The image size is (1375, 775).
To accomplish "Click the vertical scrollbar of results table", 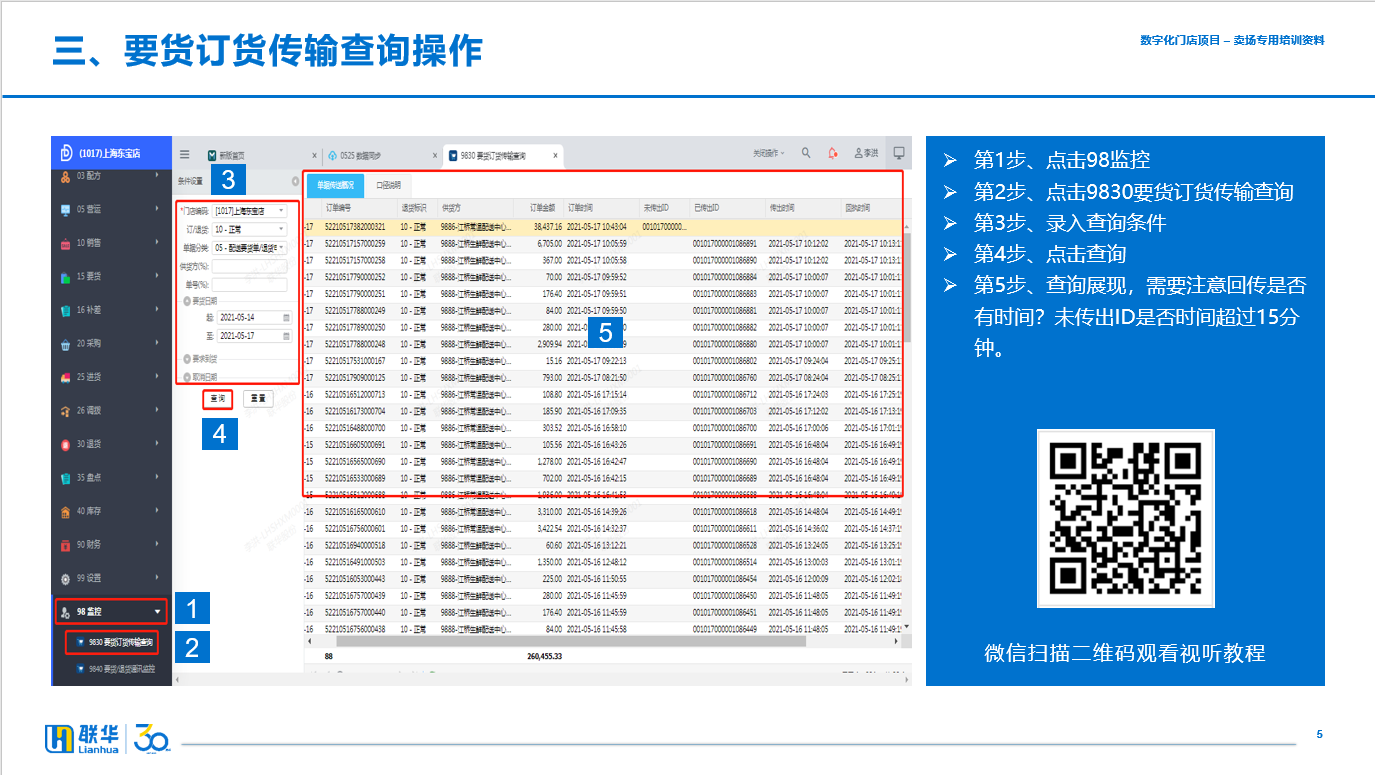I will click(x=907, y=290).
